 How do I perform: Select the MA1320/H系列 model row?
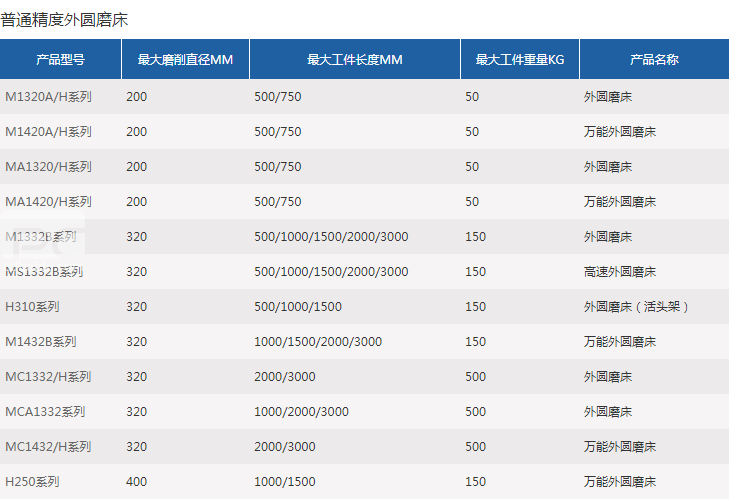(x=48, y=167)
